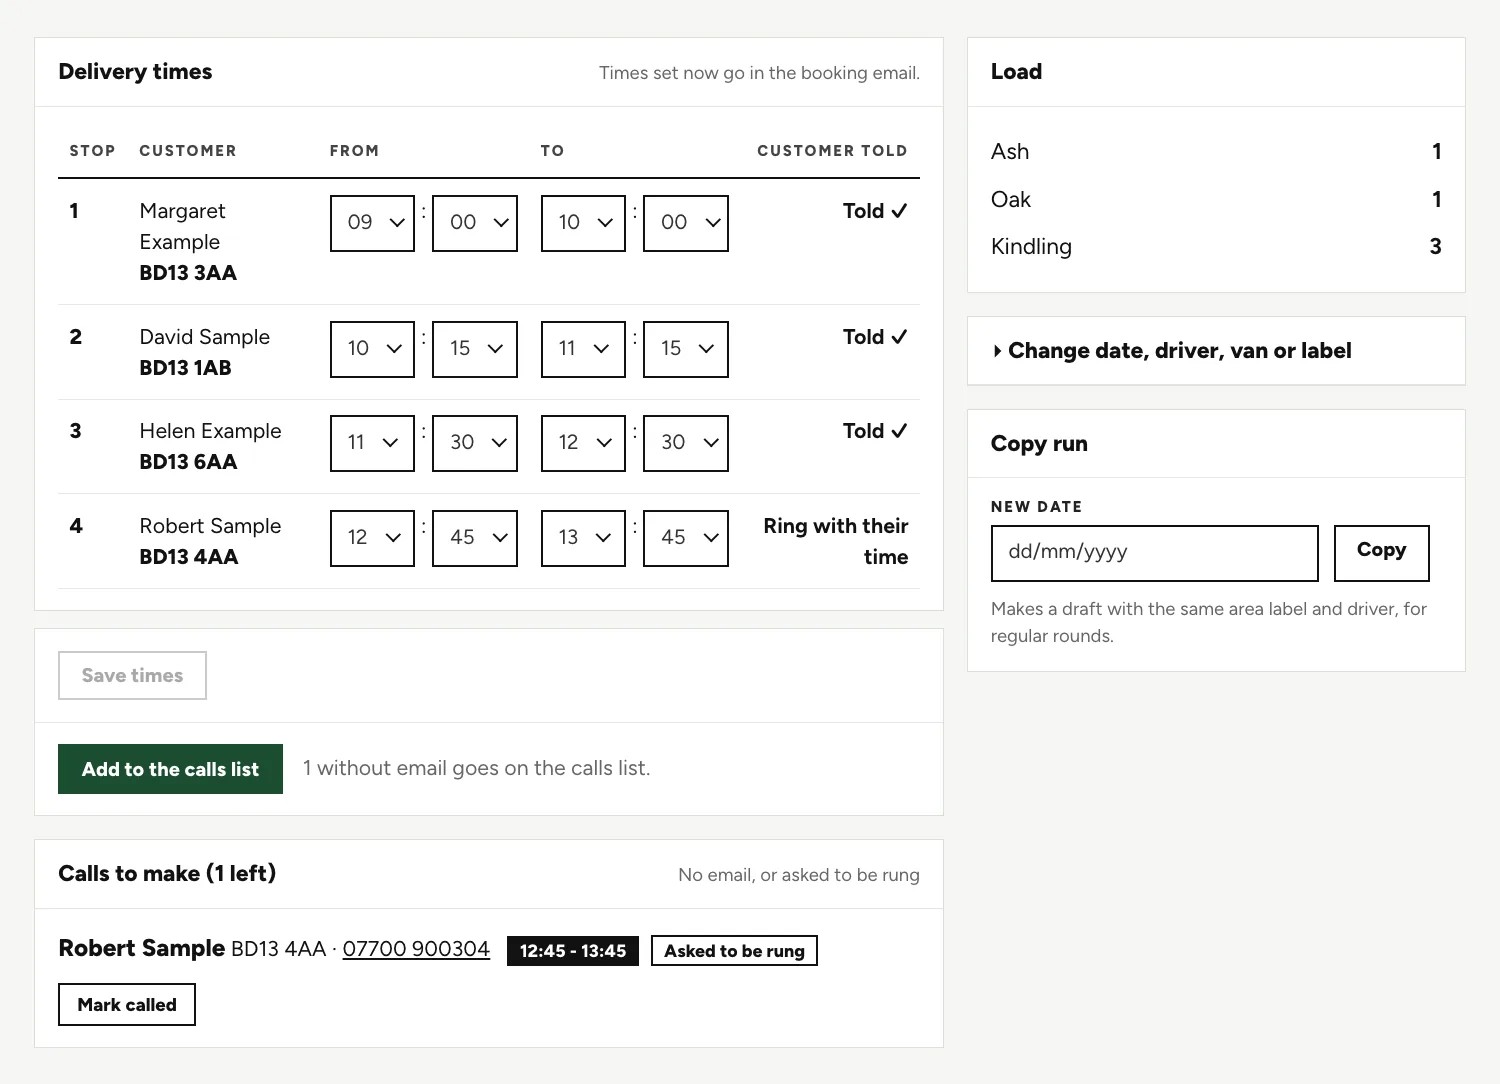
Task: Mark Robert Sample as called
Action: pyautogui.click(x=127, y=1005)
